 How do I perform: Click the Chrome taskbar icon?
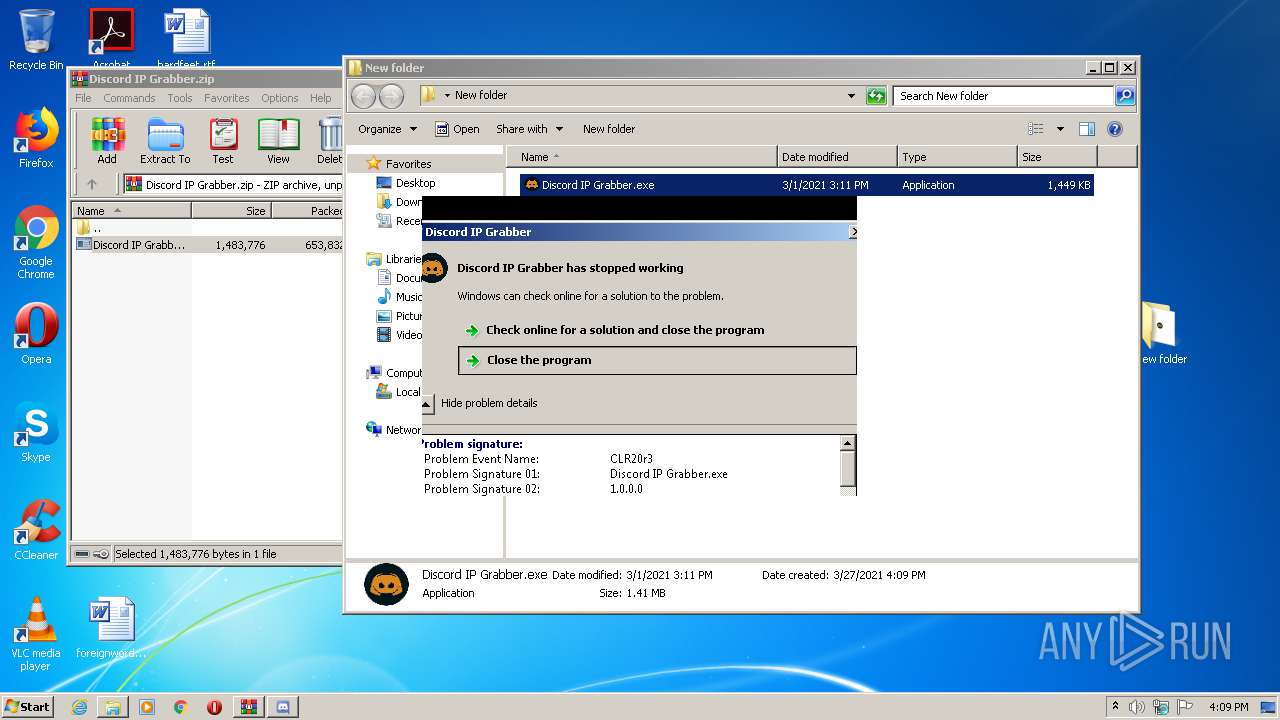pyautogui.click(x=181, y=707)
